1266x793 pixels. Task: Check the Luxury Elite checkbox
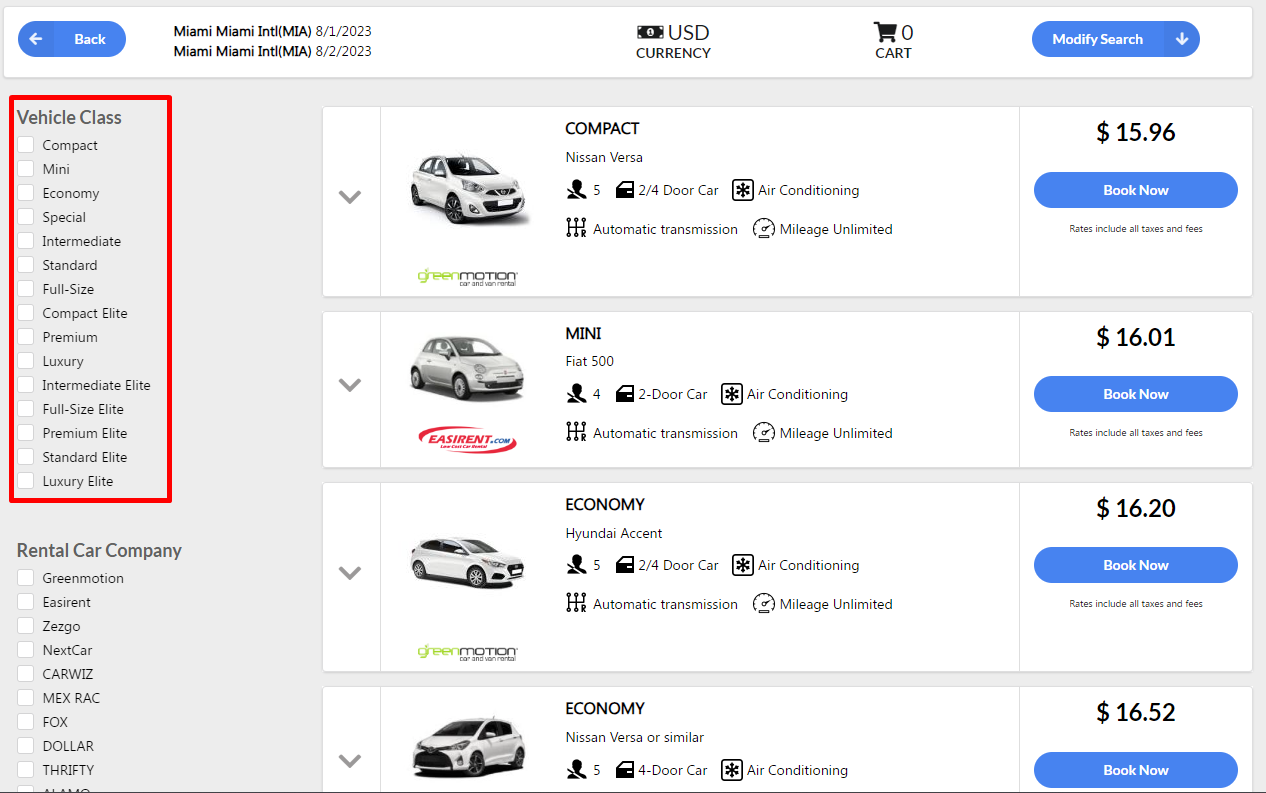[26, 481]
